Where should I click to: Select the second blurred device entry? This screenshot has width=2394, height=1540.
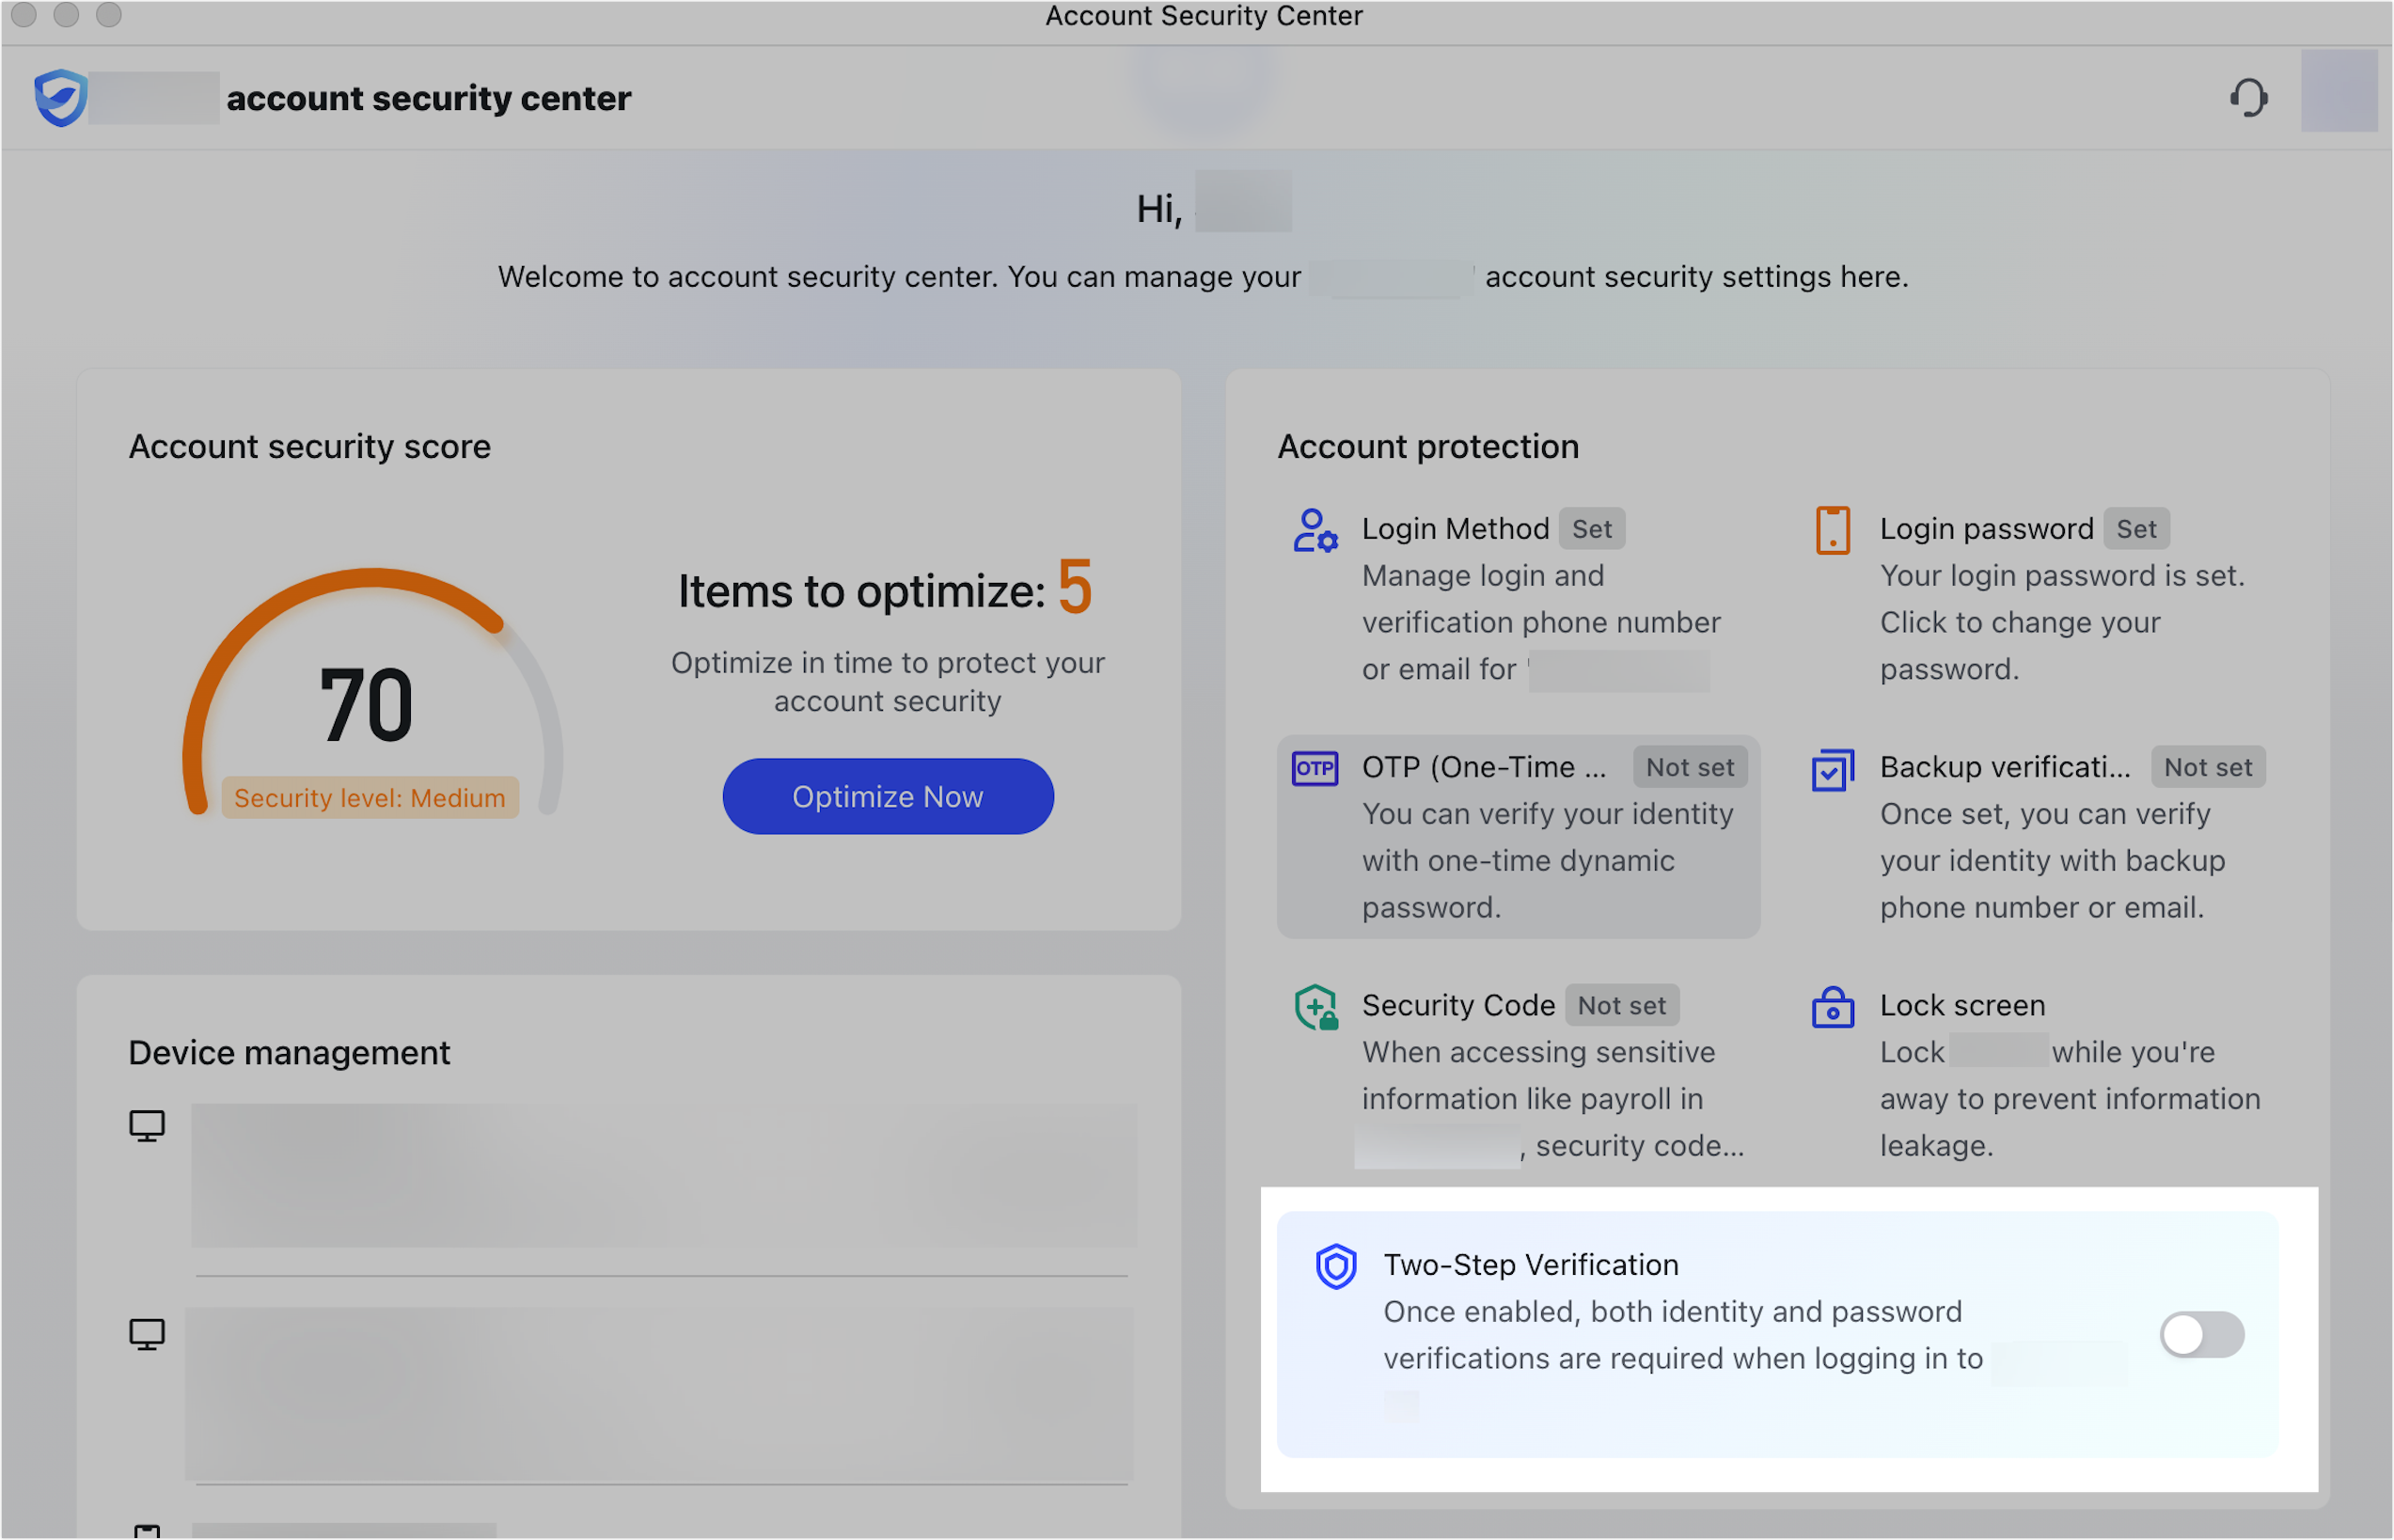[x=659, y=1395]
